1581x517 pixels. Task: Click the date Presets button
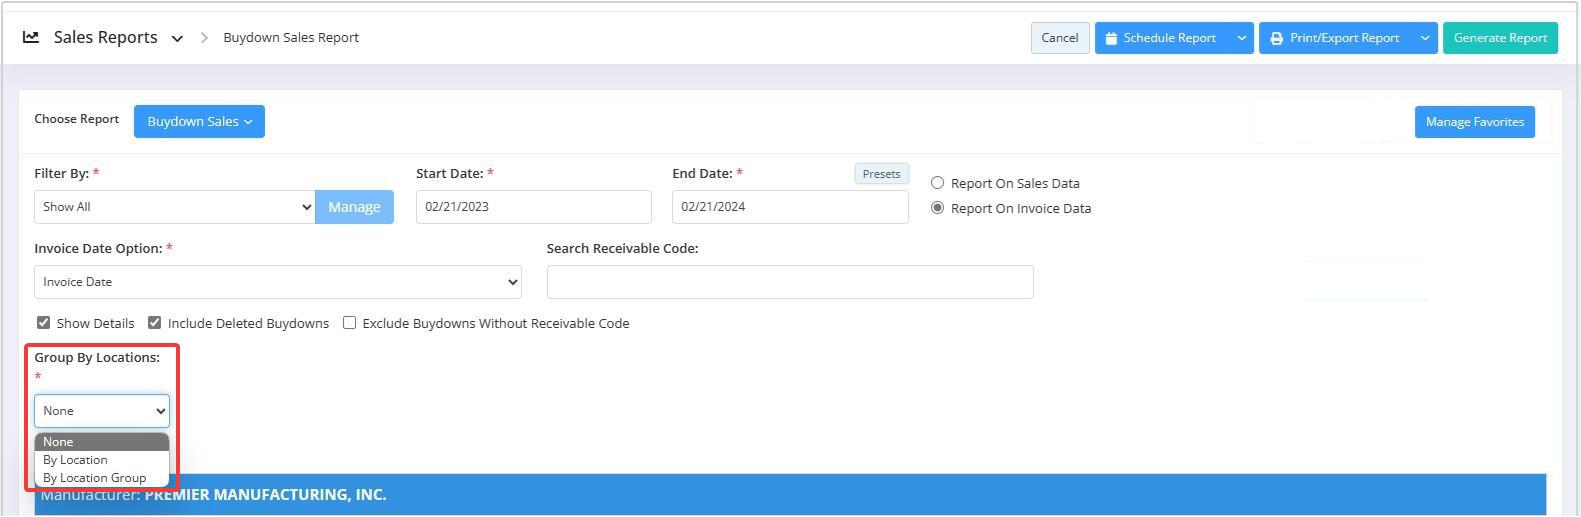[x=881, y=174]
